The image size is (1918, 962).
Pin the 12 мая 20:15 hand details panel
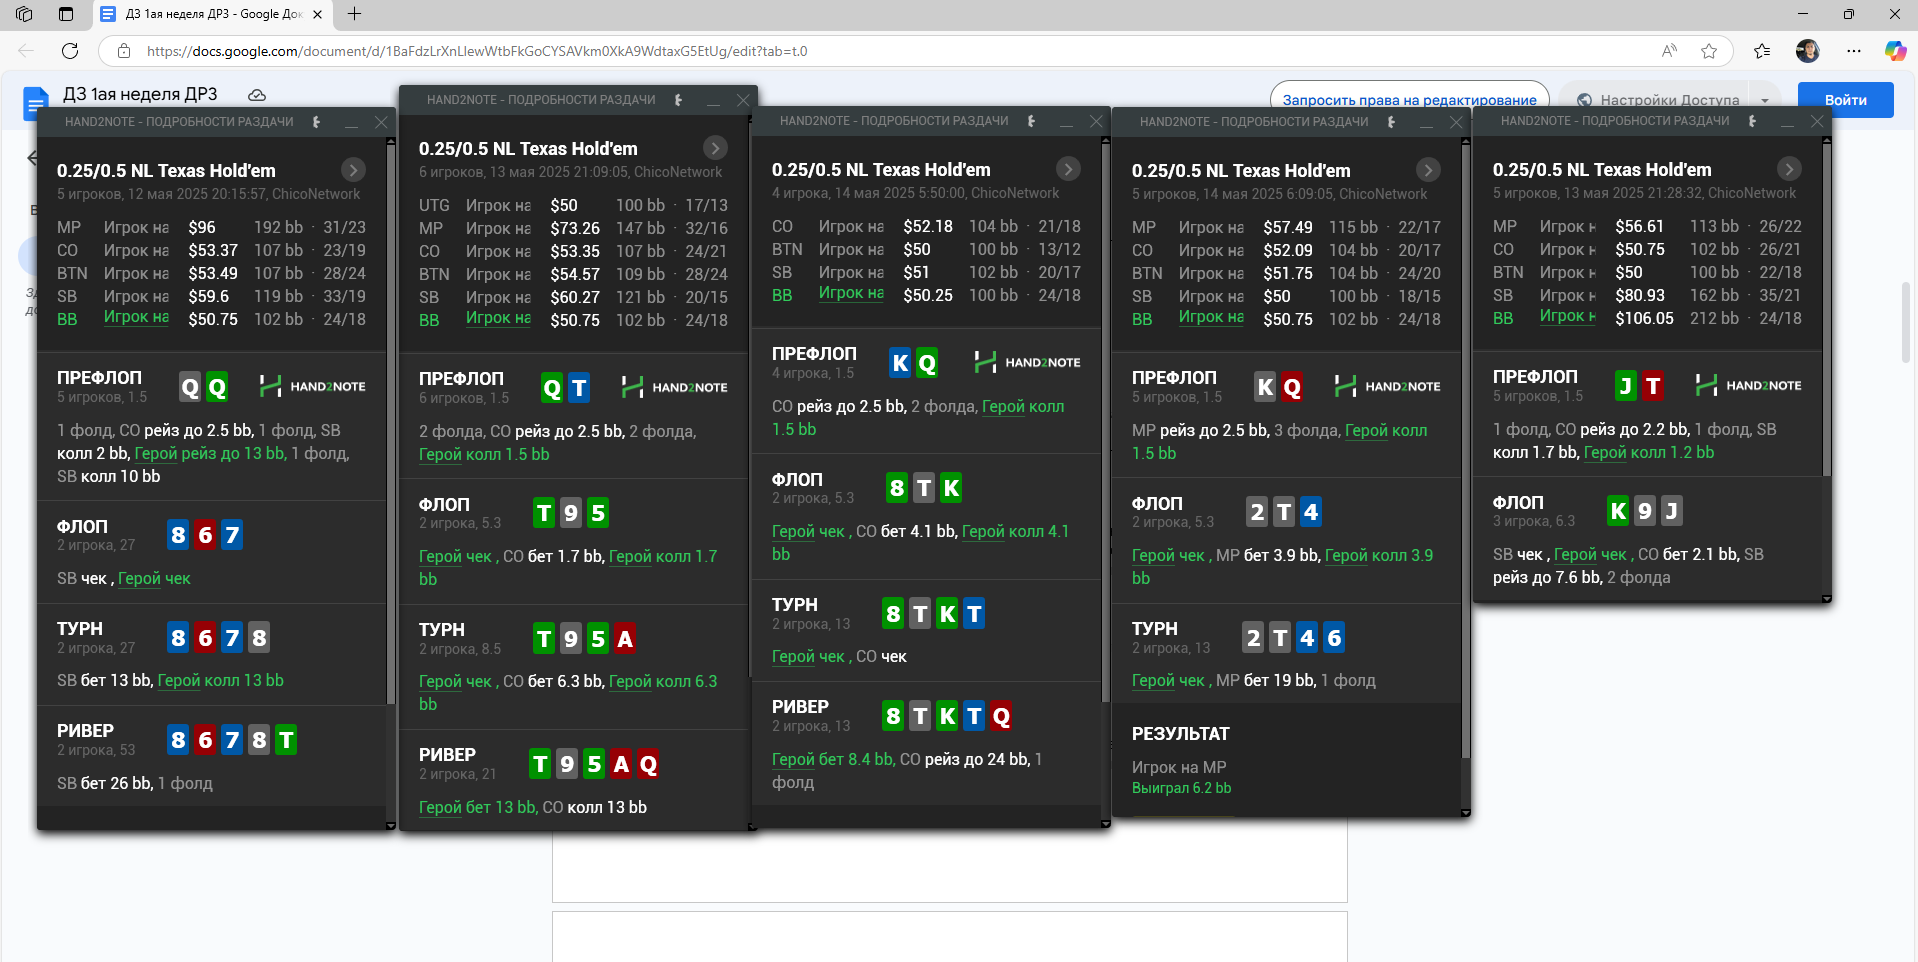click(x=316, y=122)
